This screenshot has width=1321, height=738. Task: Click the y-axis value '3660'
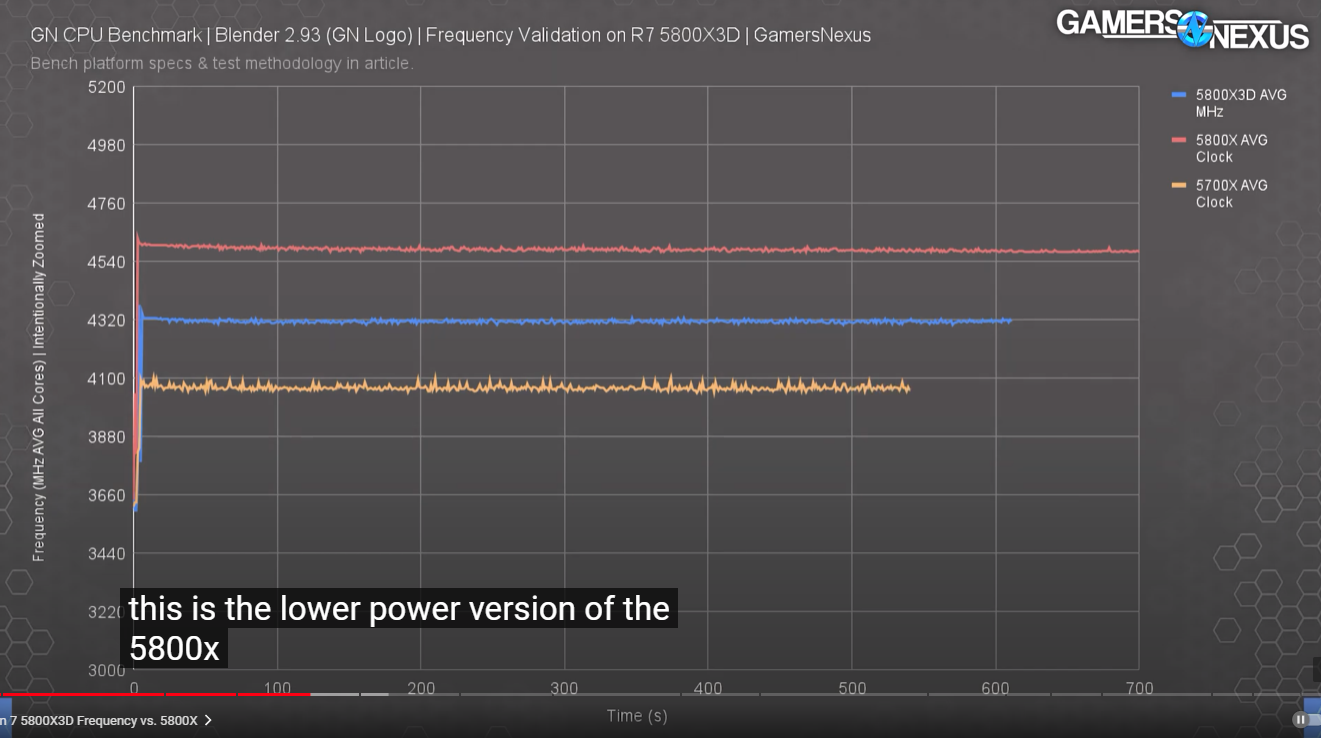pos(107,495)
